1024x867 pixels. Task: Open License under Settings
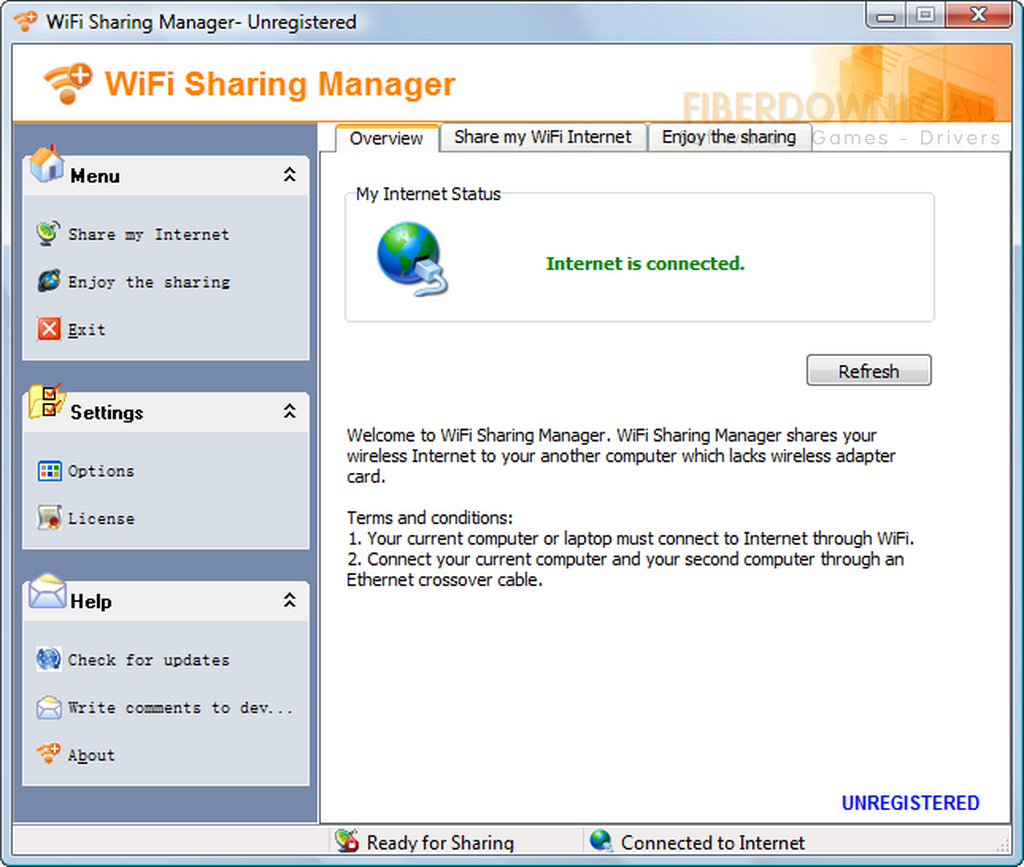point(101,518)
